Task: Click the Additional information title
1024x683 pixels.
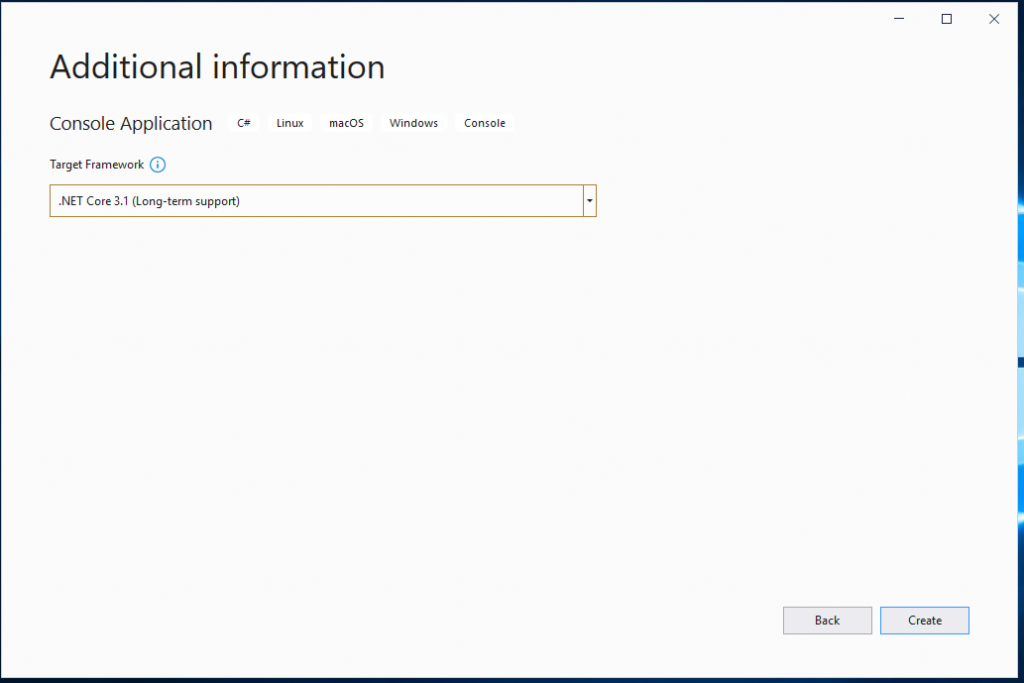Action: coord(217,67)
